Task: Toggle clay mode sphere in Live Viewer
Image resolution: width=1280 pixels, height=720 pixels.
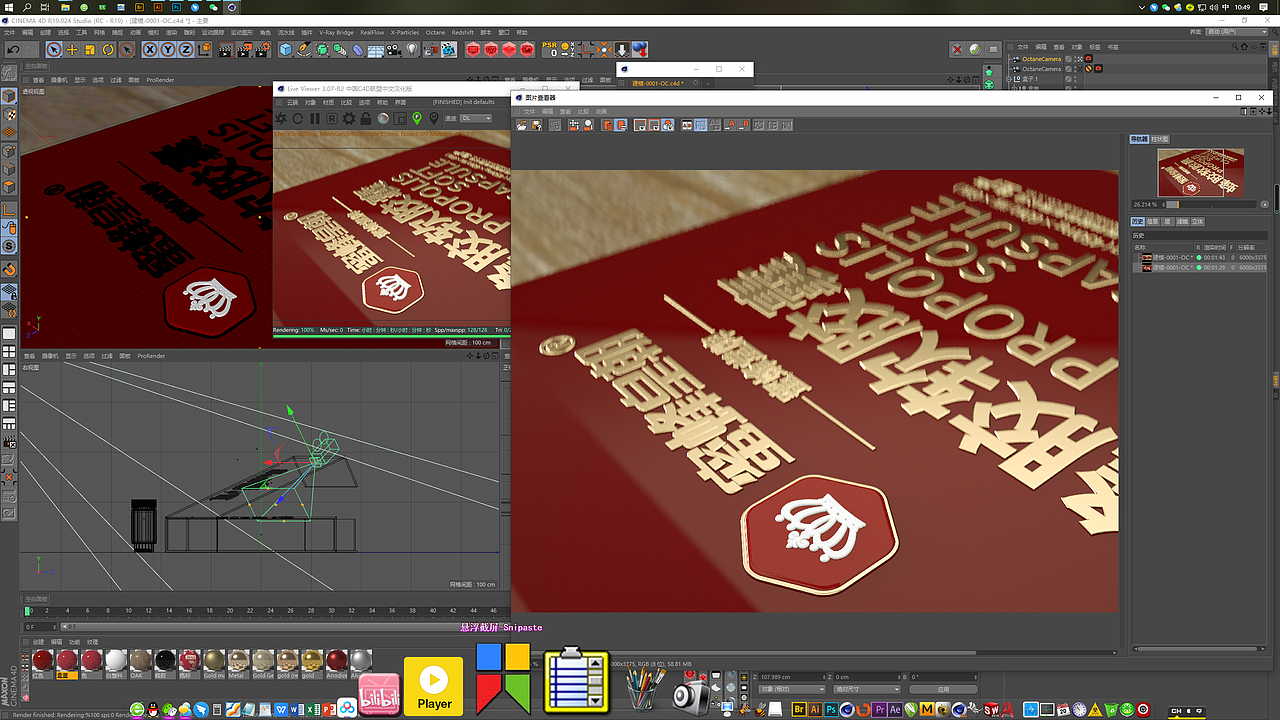Action: click(383, 118)
